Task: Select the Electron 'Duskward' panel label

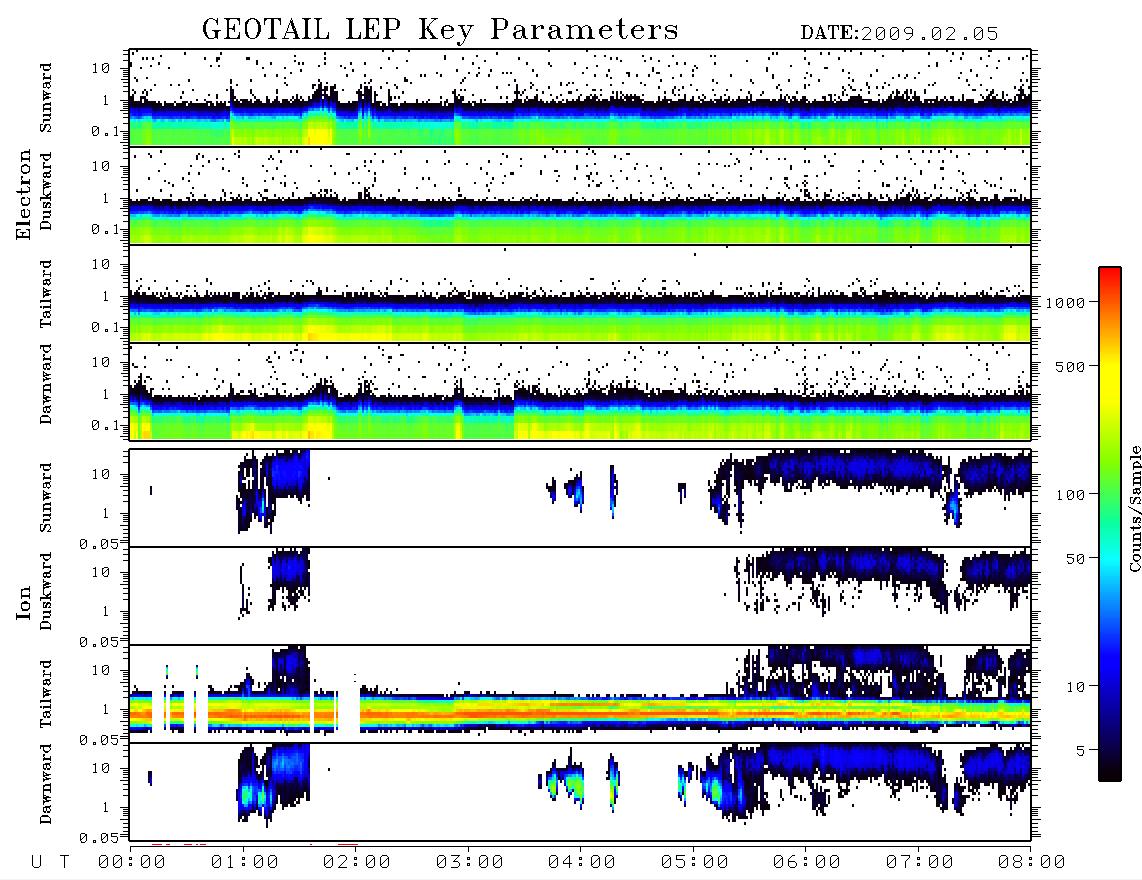Action: [46, 192]
